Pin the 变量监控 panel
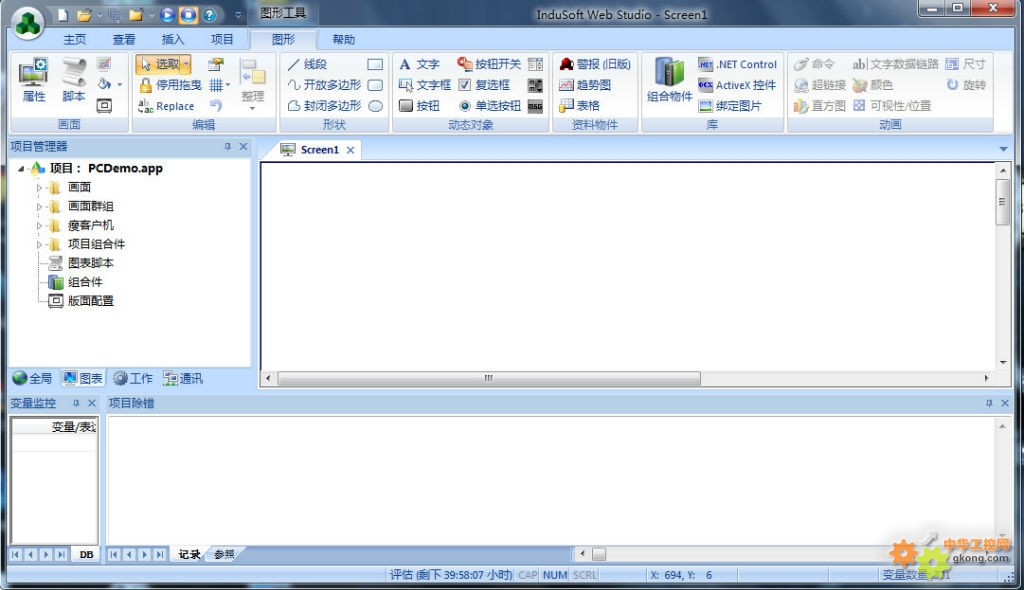1024x590 pixels. click(76, 403)
